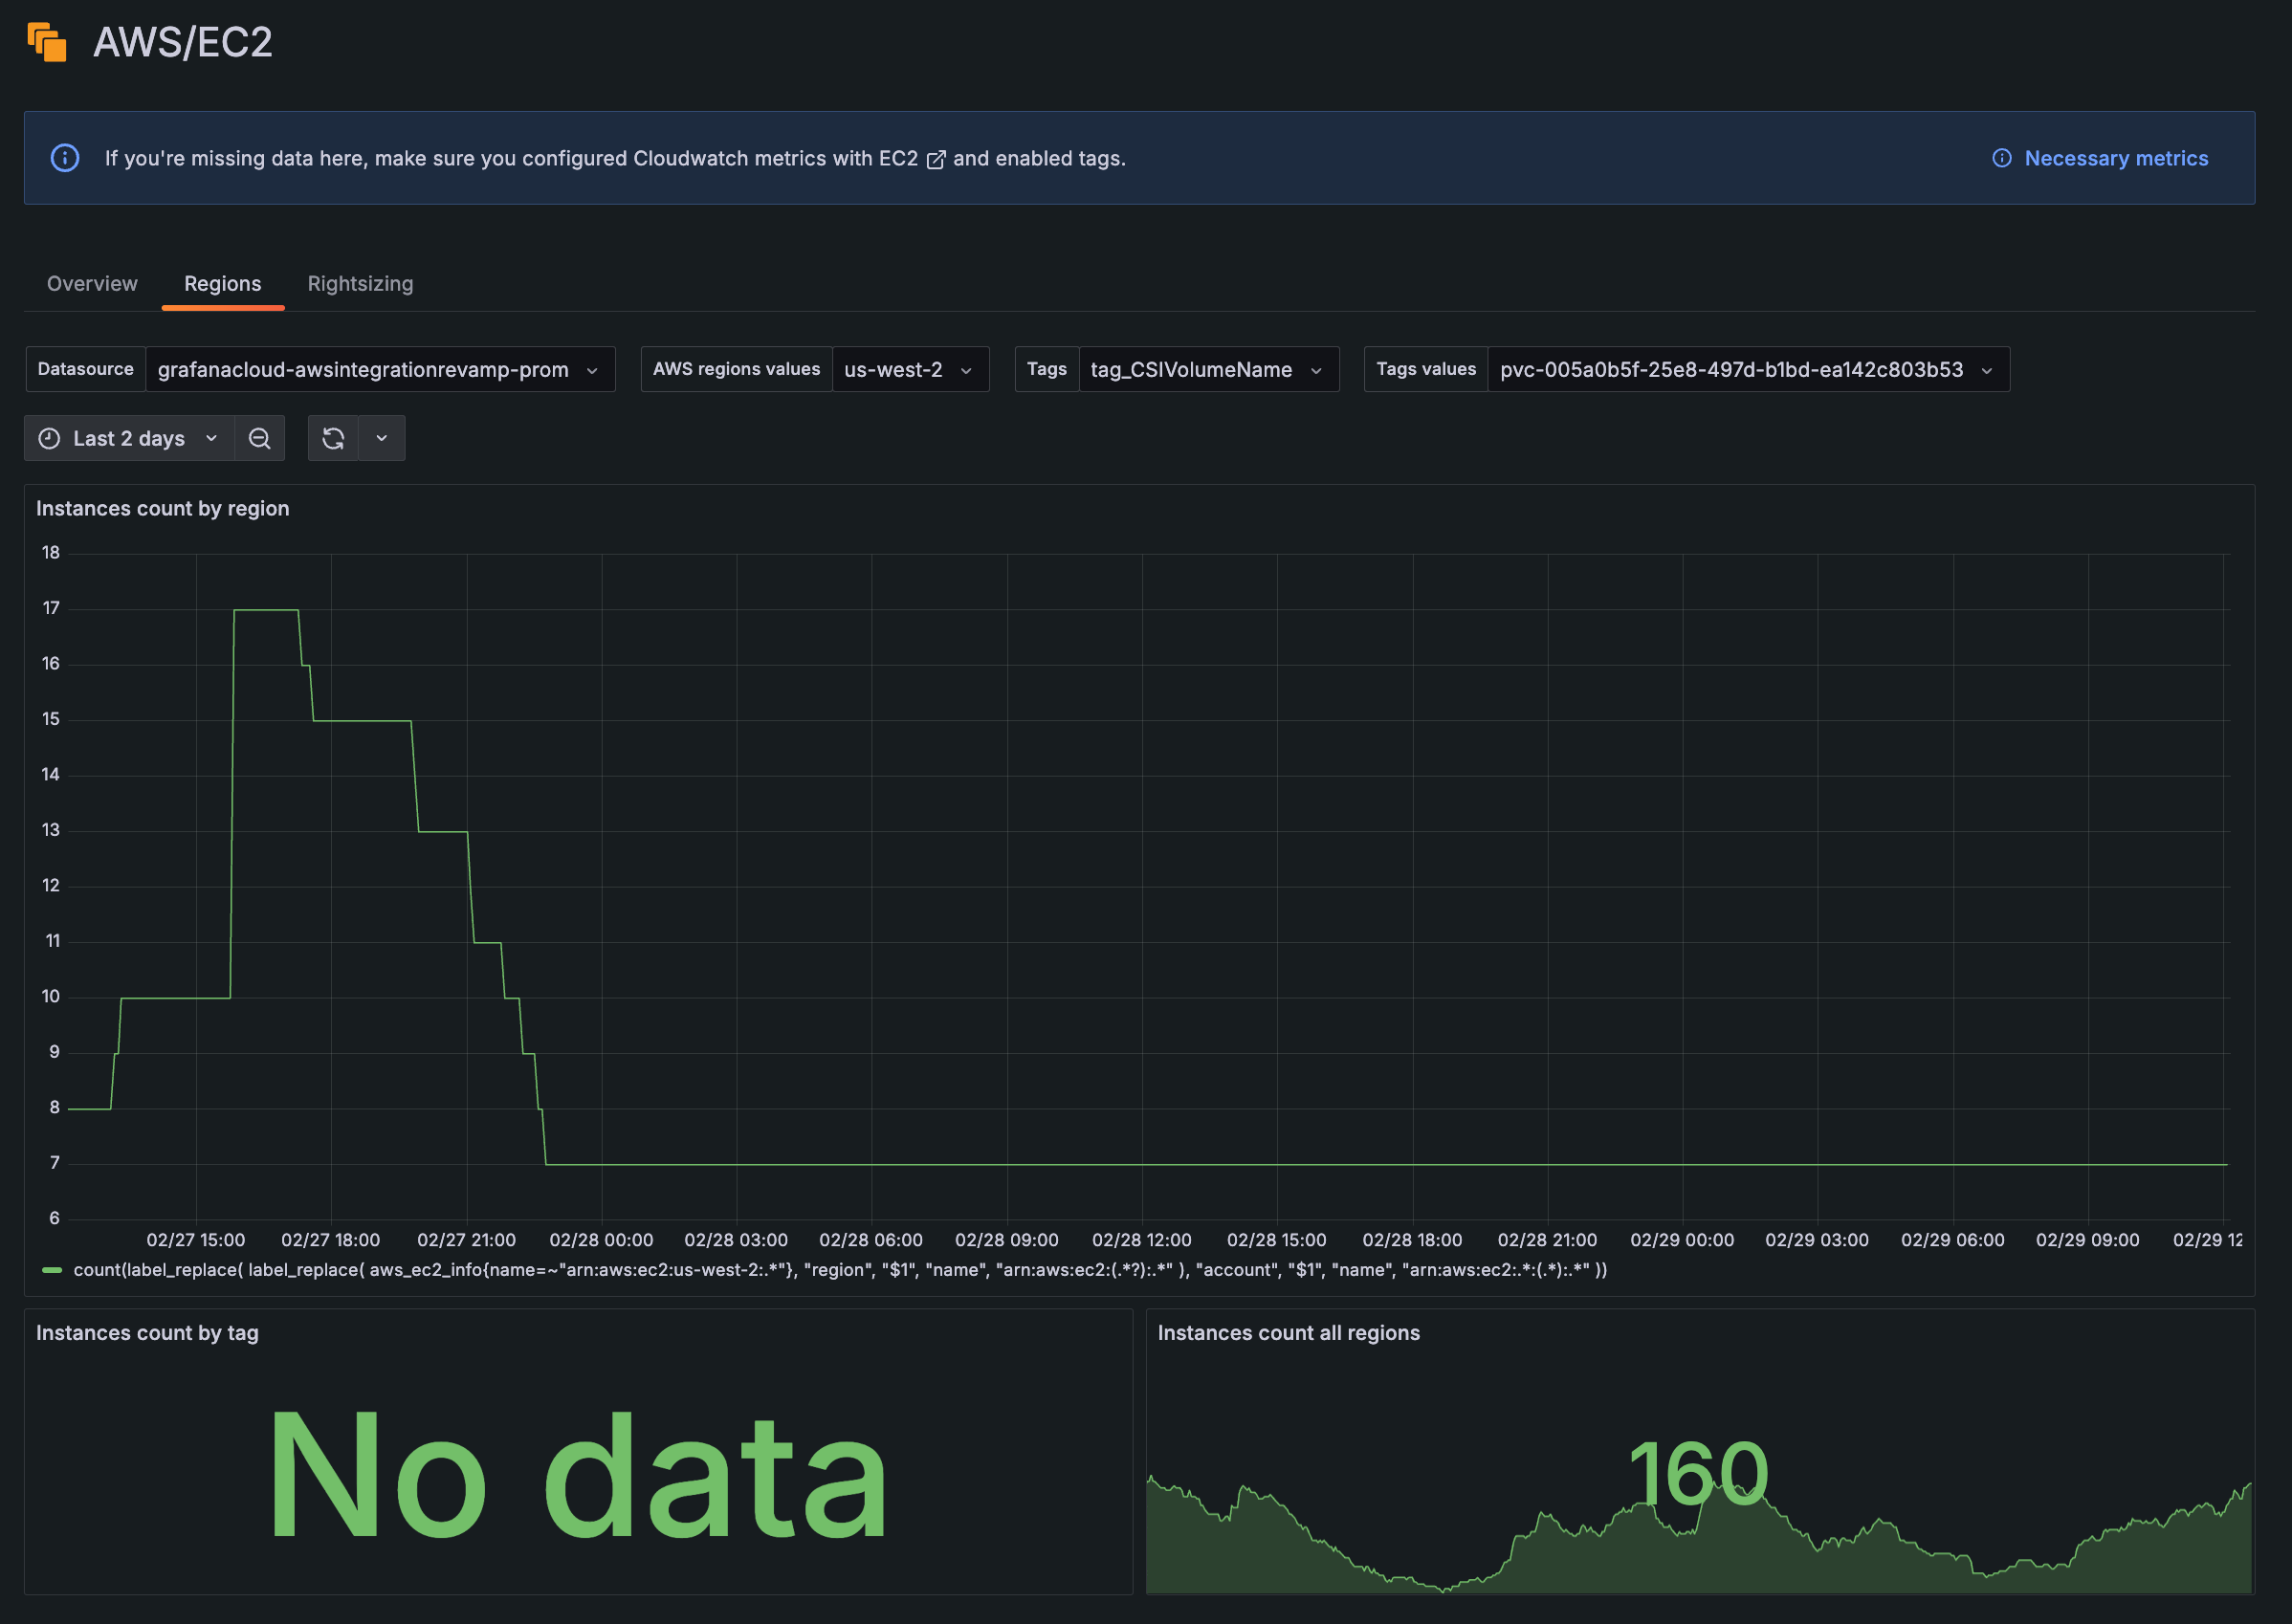Click the clock icon in time picker
Image resolution: width=2292 pixels, height=1624 pixels.
49,438
